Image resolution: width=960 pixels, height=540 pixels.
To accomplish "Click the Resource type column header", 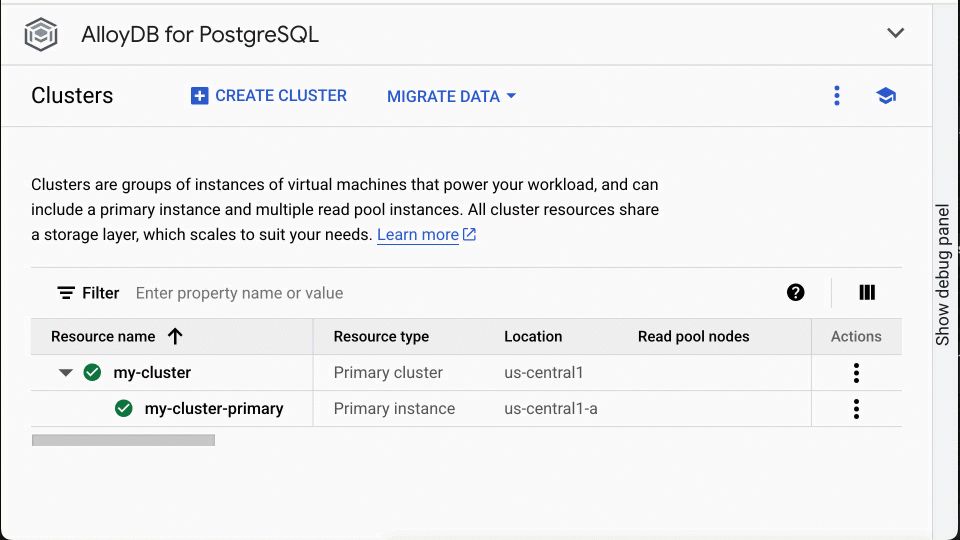I will tap(381, 336).
